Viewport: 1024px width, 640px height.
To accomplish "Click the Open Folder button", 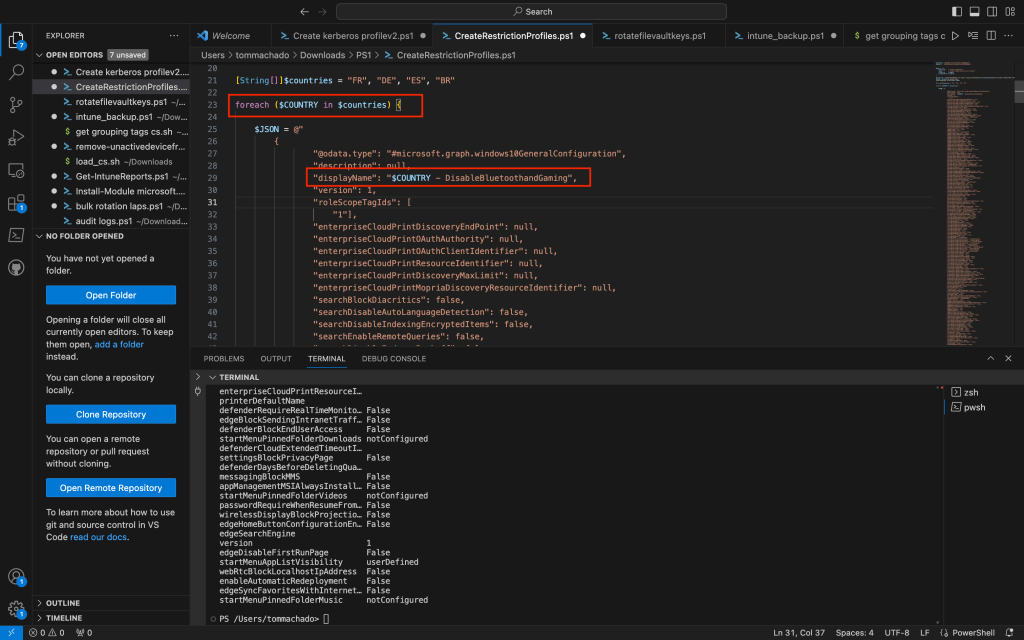I will [110, 295].
